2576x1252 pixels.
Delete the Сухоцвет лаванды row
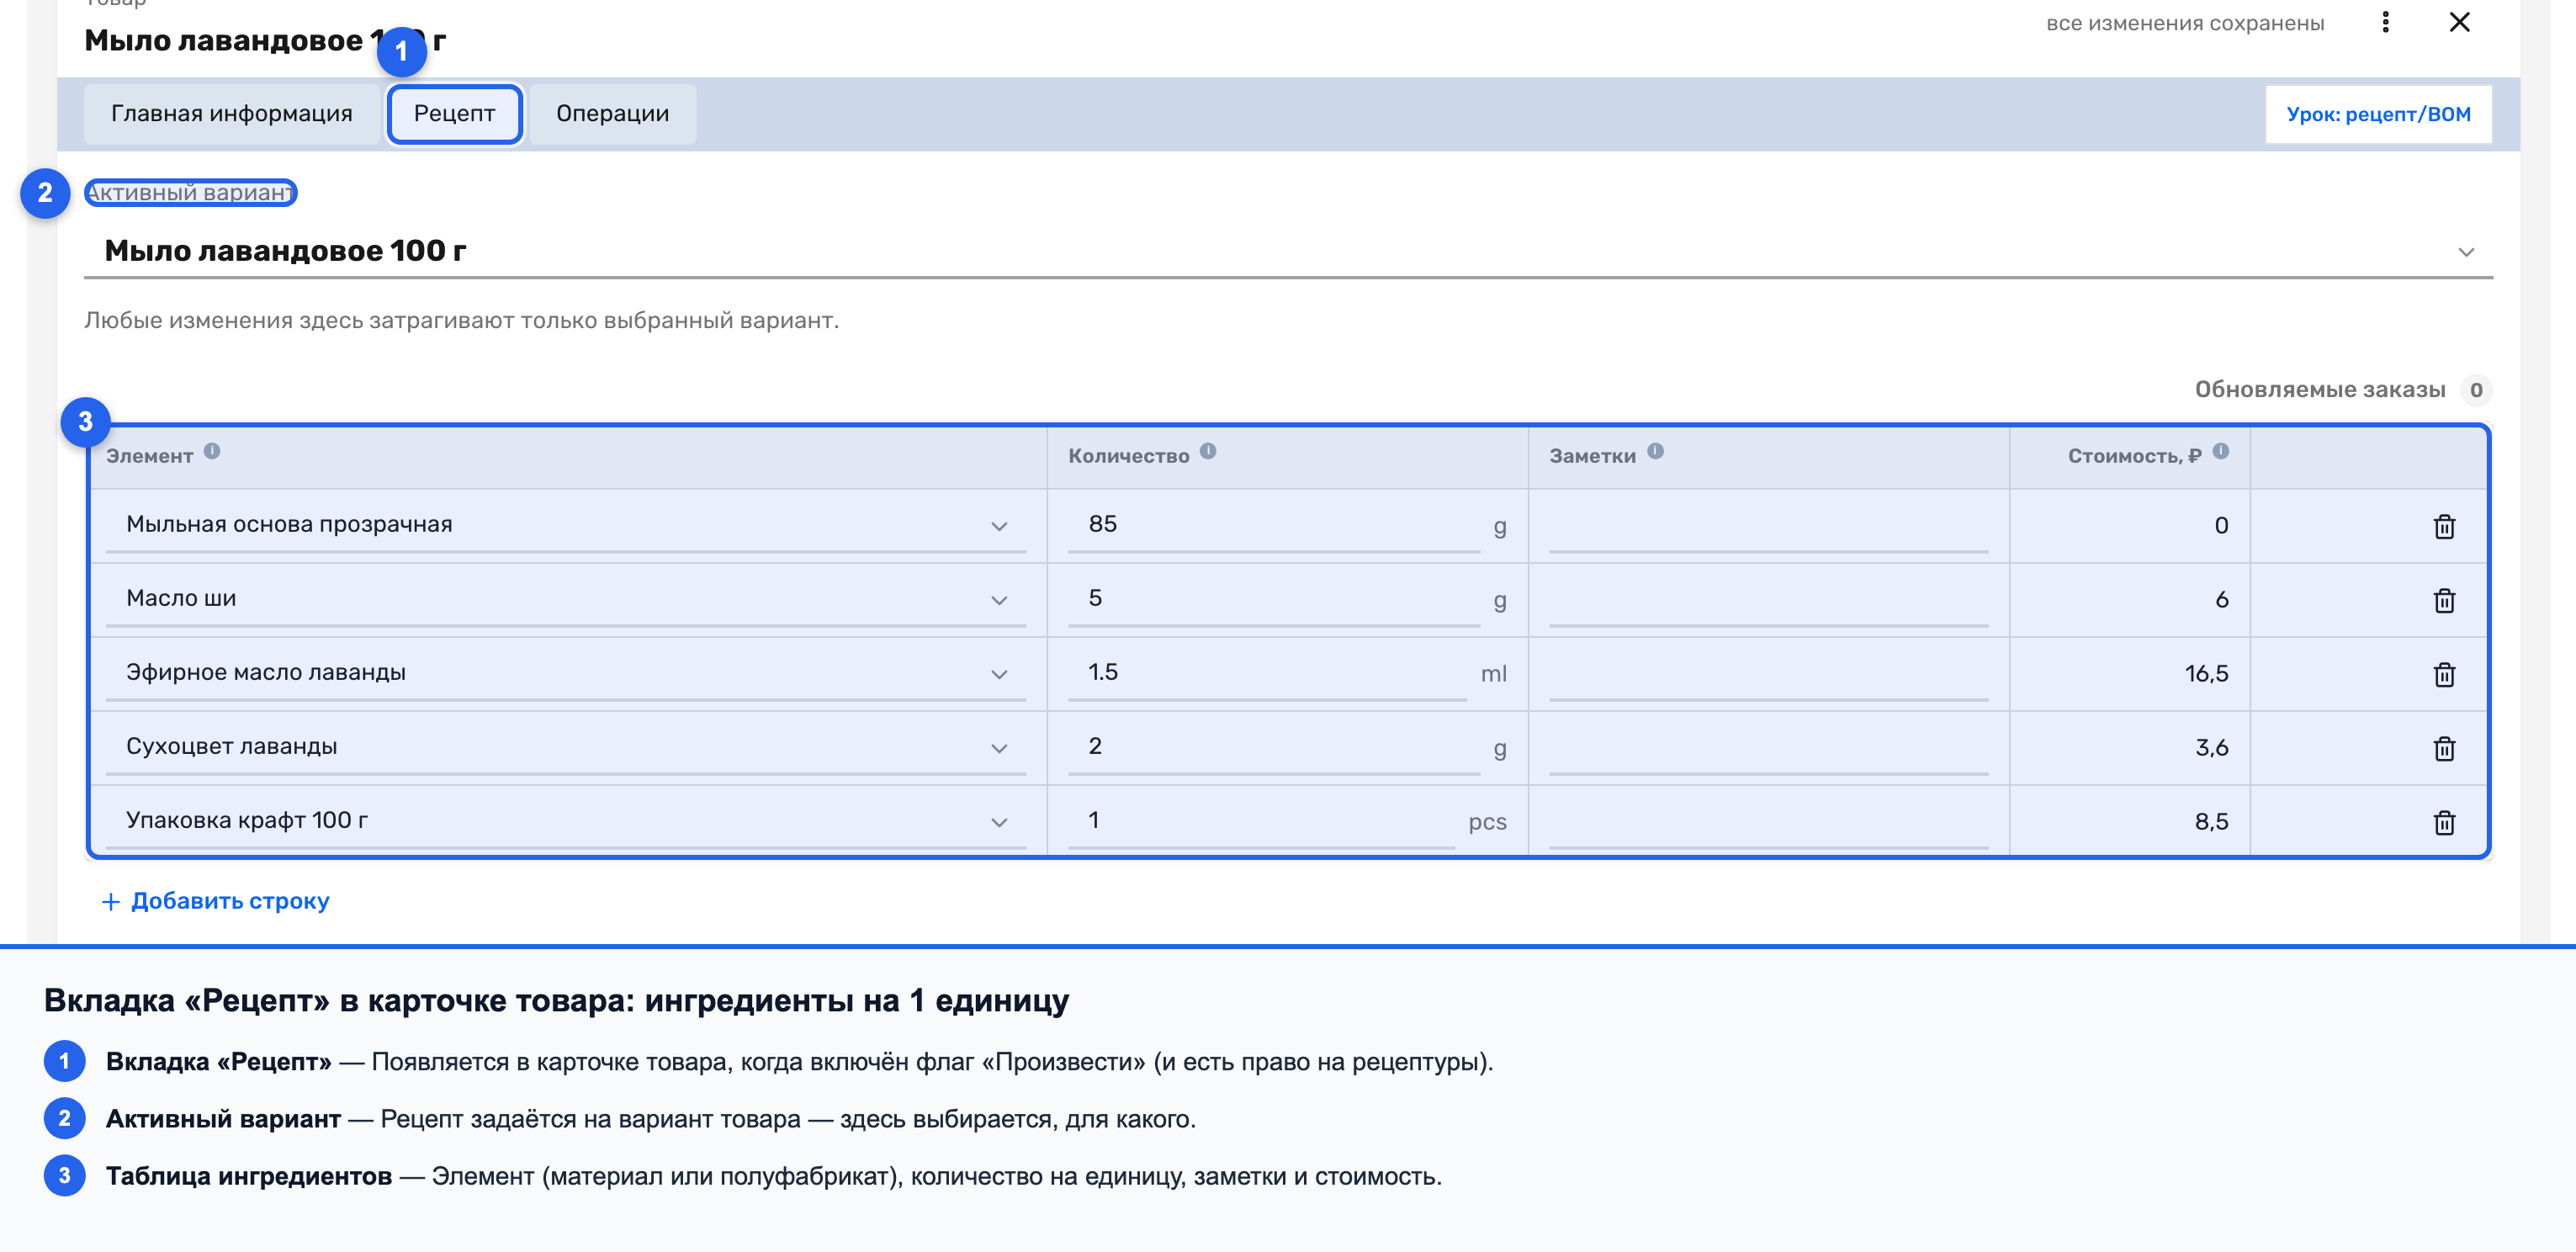tap(2443, 748)
